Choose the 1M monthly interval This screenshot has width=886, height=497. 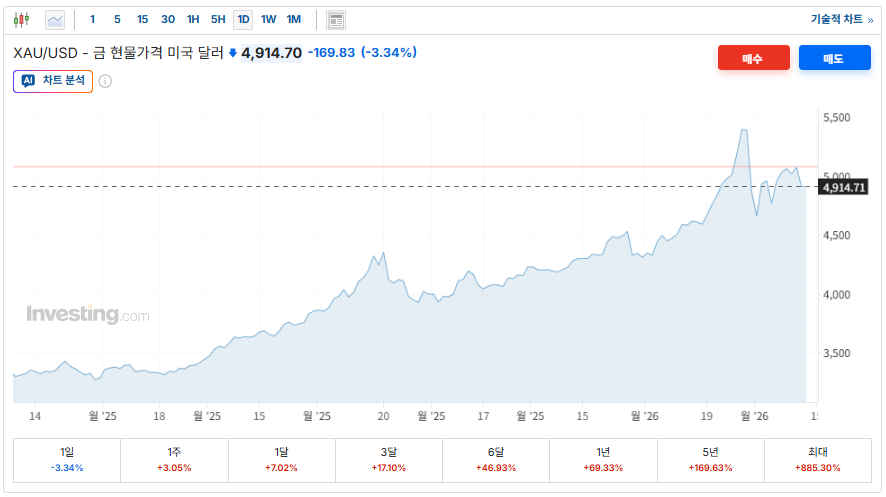coord(293,19)
